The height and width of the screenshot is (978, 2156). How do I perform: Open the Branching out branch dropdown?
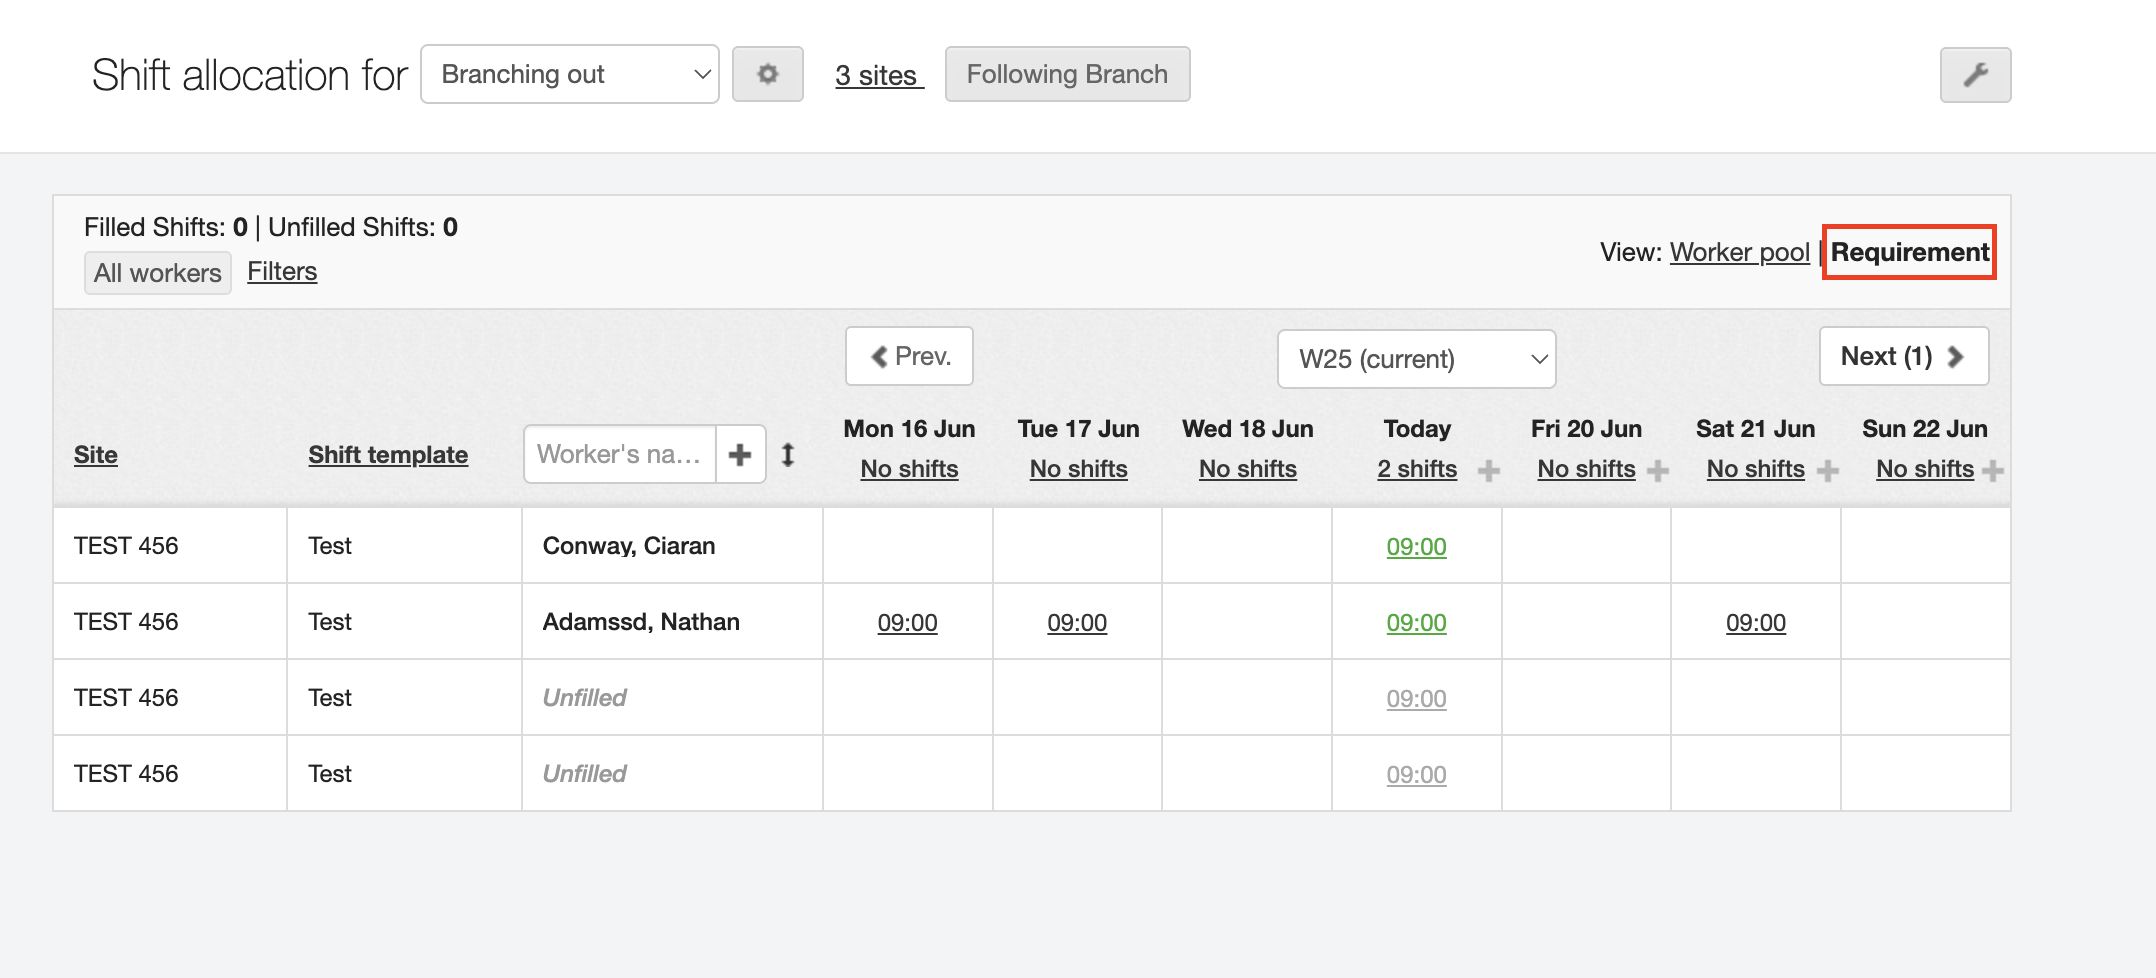pos(569,75)
